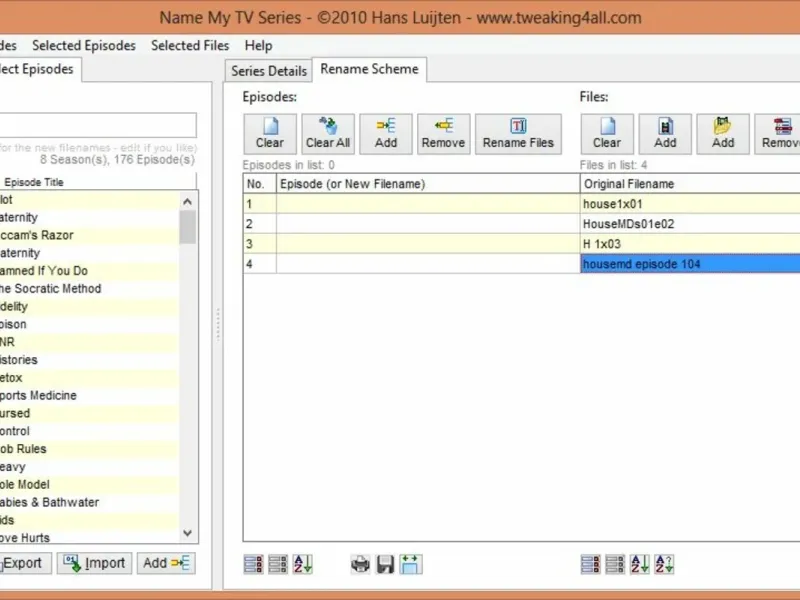Click the No. column header
The width and height of the screenshot is (800, 600).
[x=260, y=184]
